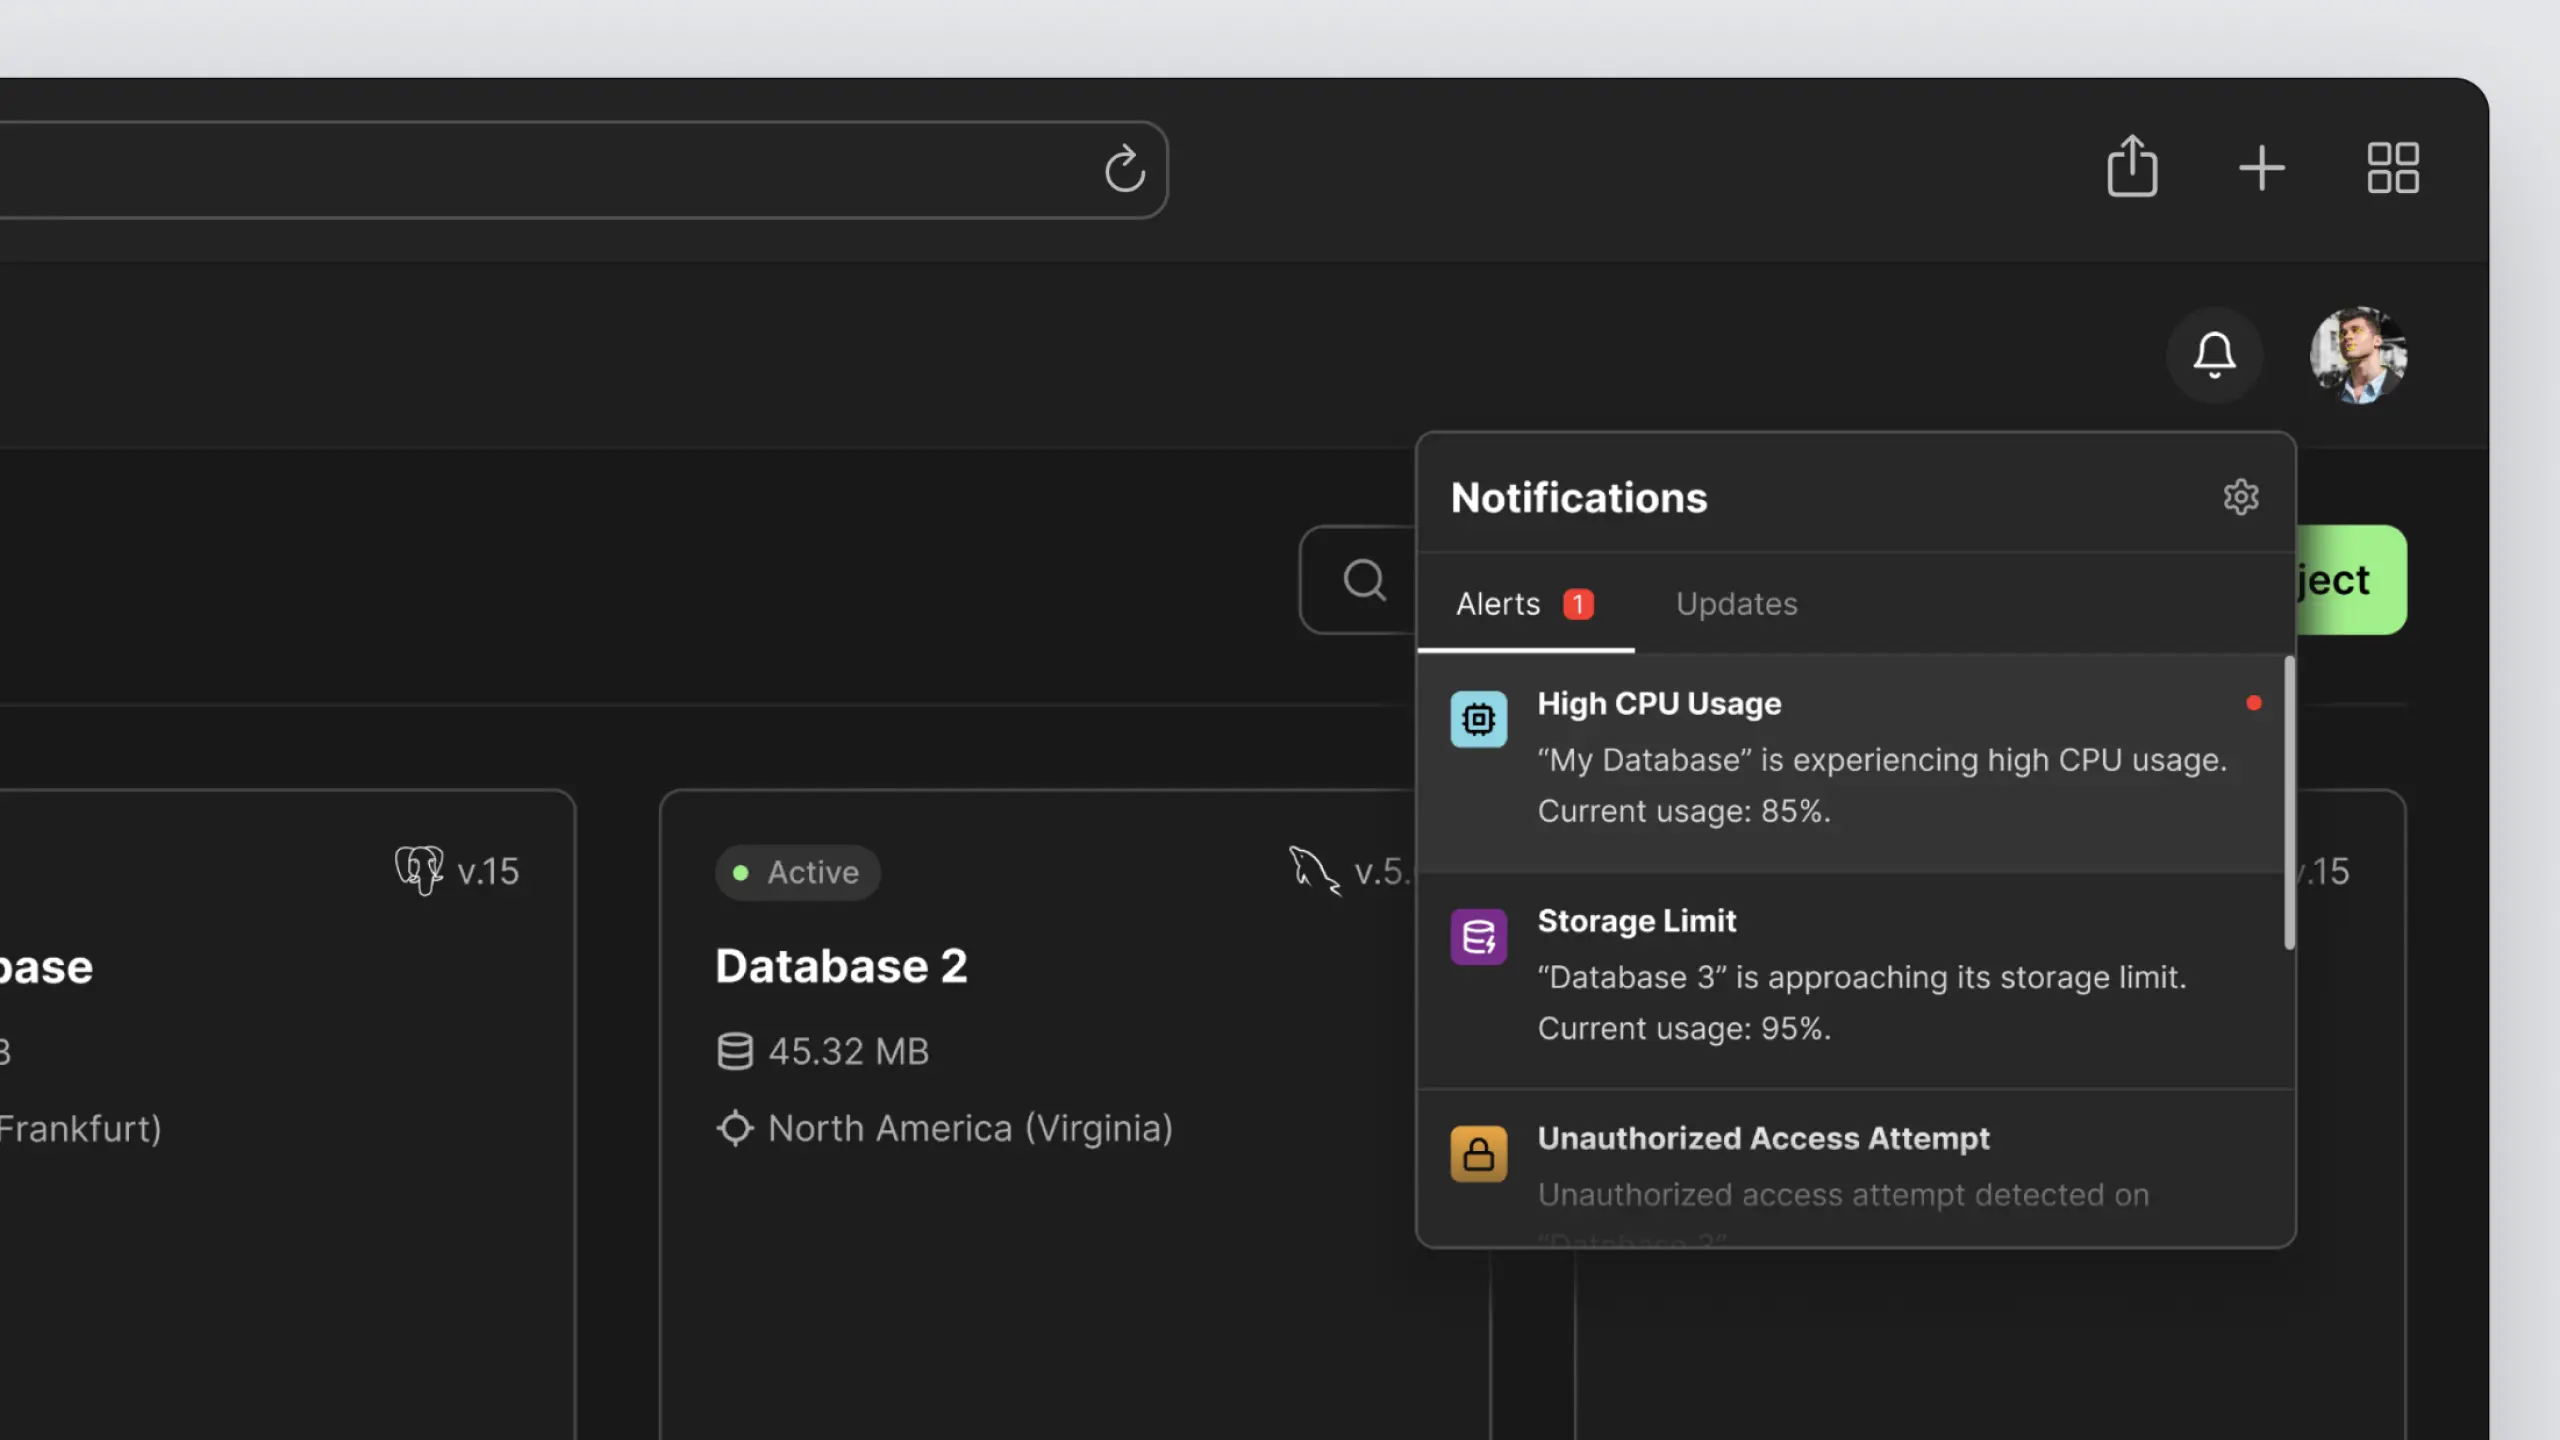Screen dimensions: 2560x1440
Task: Switch to the Updates tab
Action: (1736, 604)
